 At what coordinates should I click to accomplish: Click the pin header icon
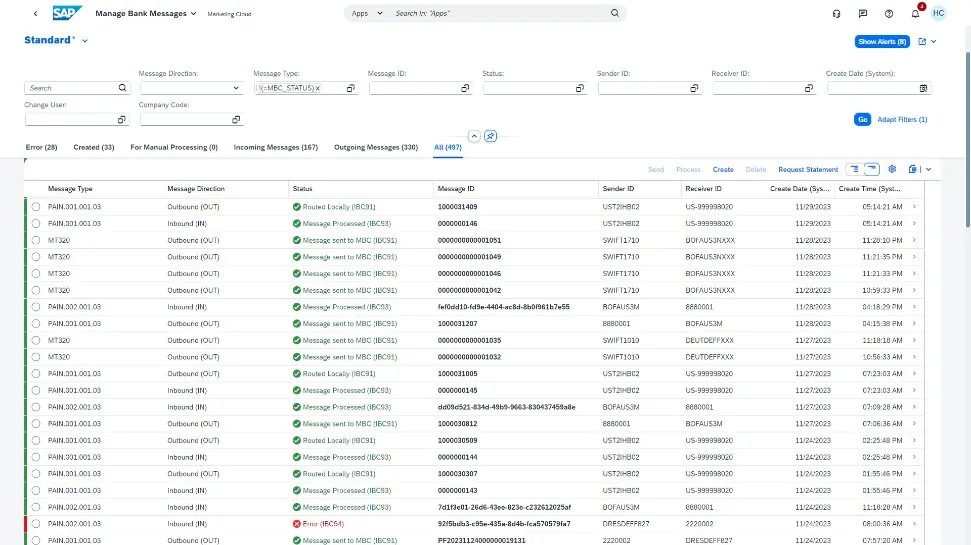point(491,136)
